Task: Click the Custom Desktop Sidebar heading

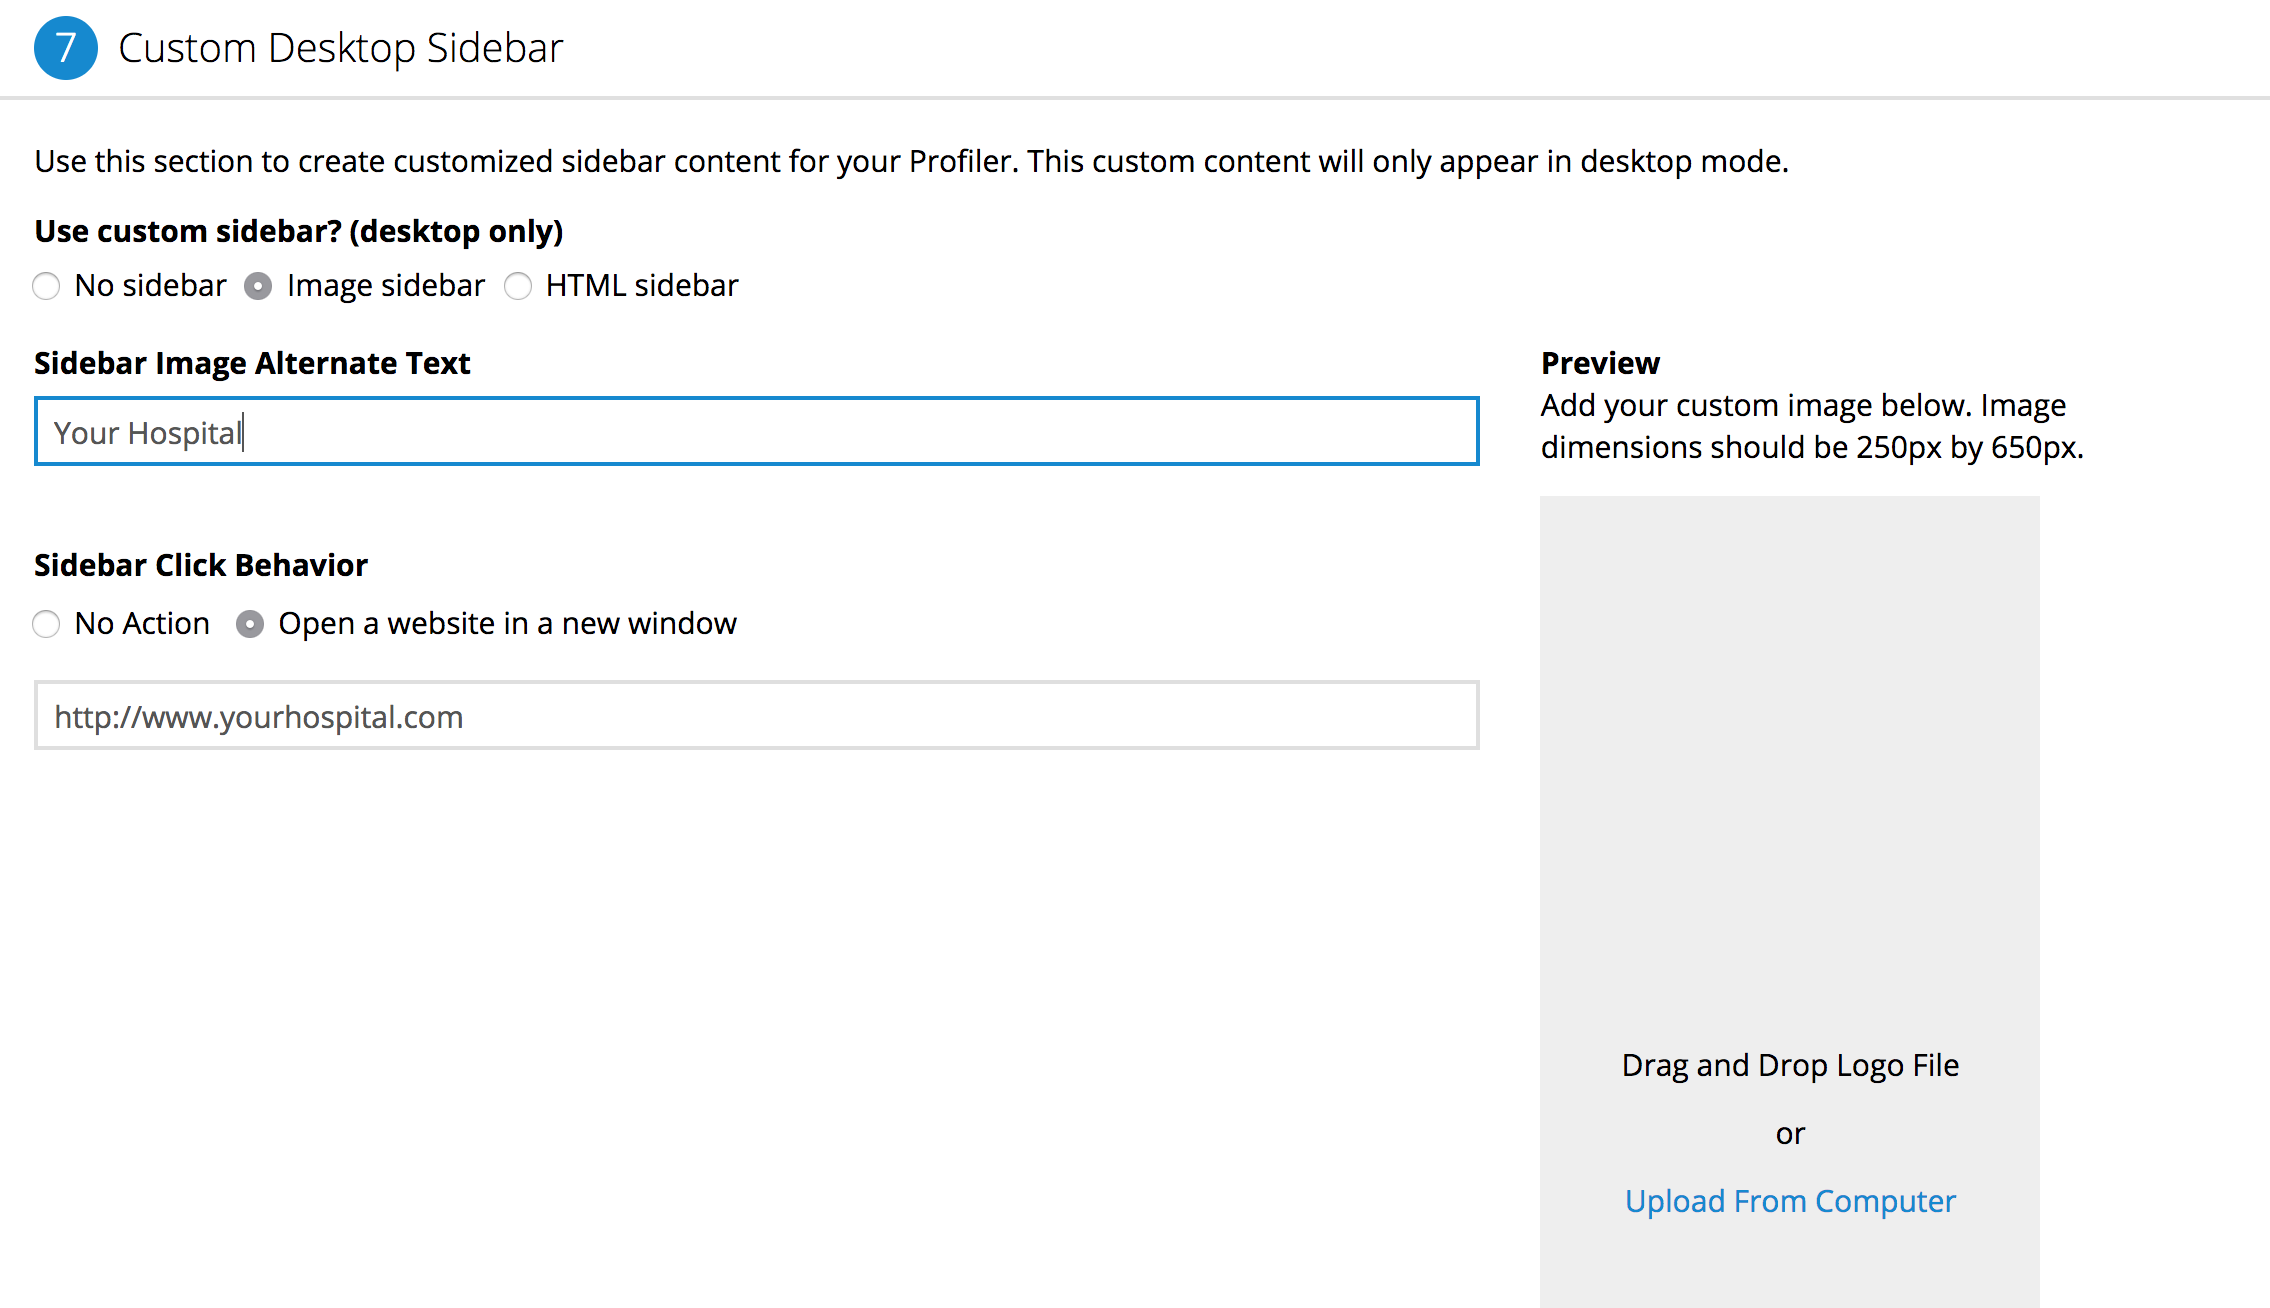Action: 341,48
